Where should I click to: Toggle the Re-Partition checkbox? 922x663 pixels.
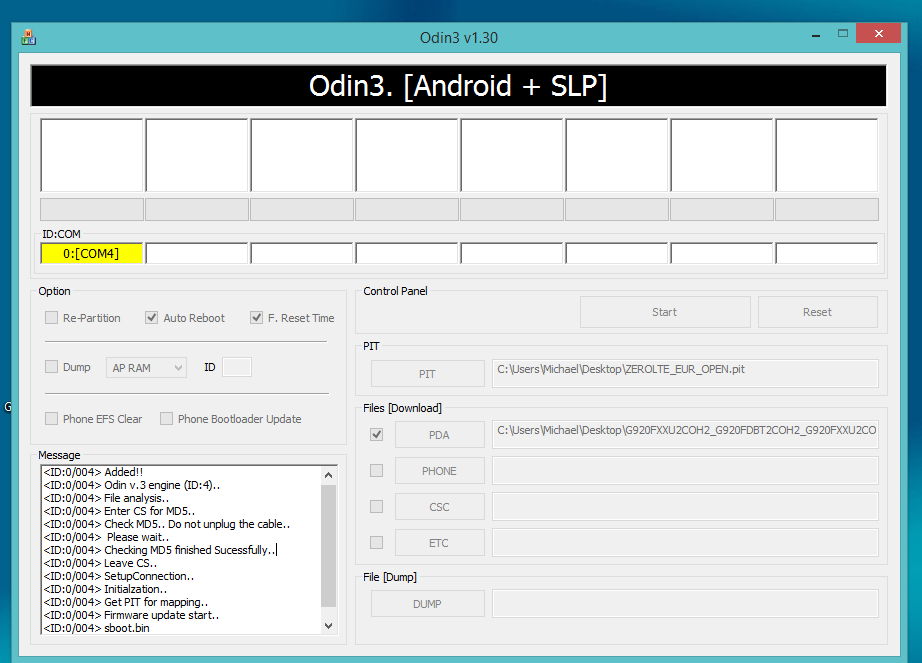(52, 318)
